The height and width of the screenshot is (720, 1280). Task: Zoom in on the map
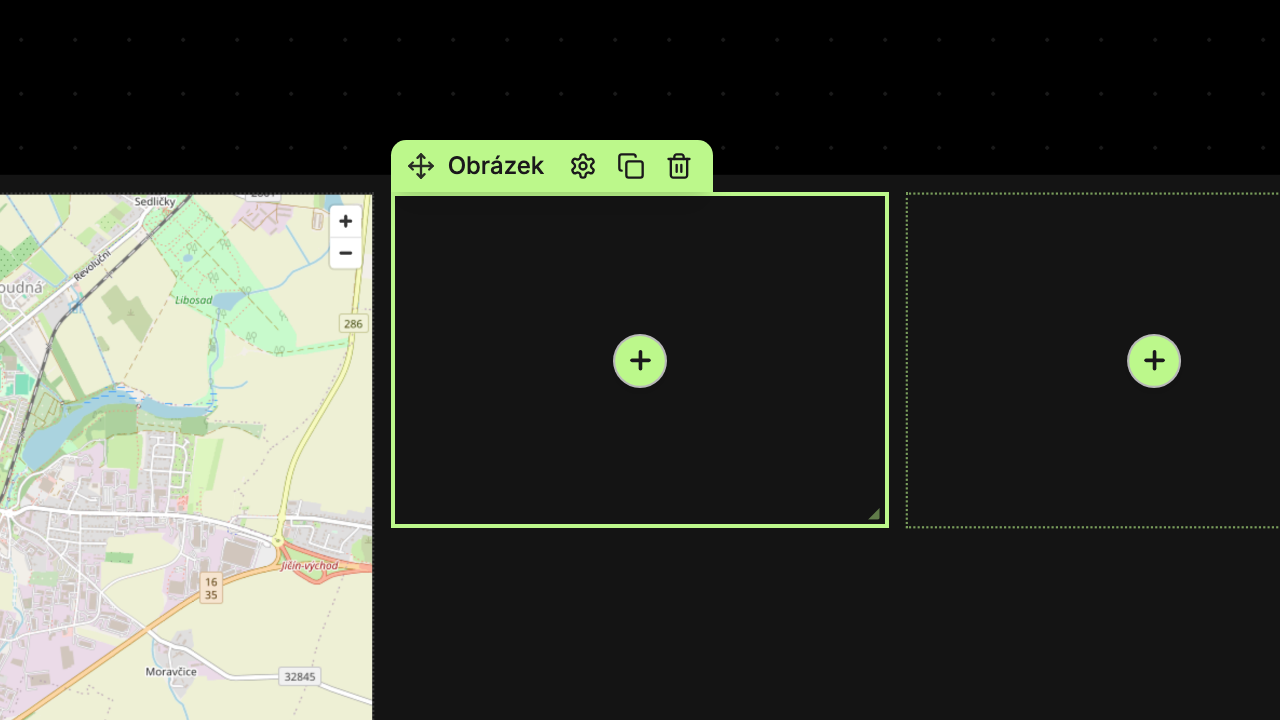pyautogui.click(x=346, y=221)
